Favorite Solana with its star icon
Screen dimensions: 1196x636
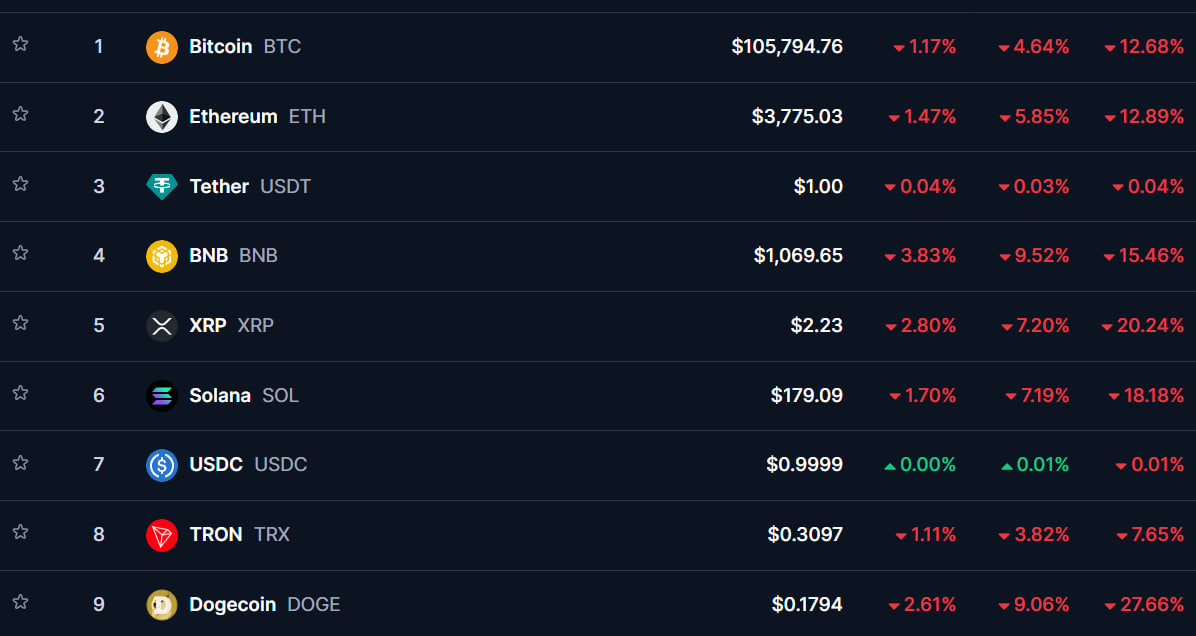[x=20, y=393]
